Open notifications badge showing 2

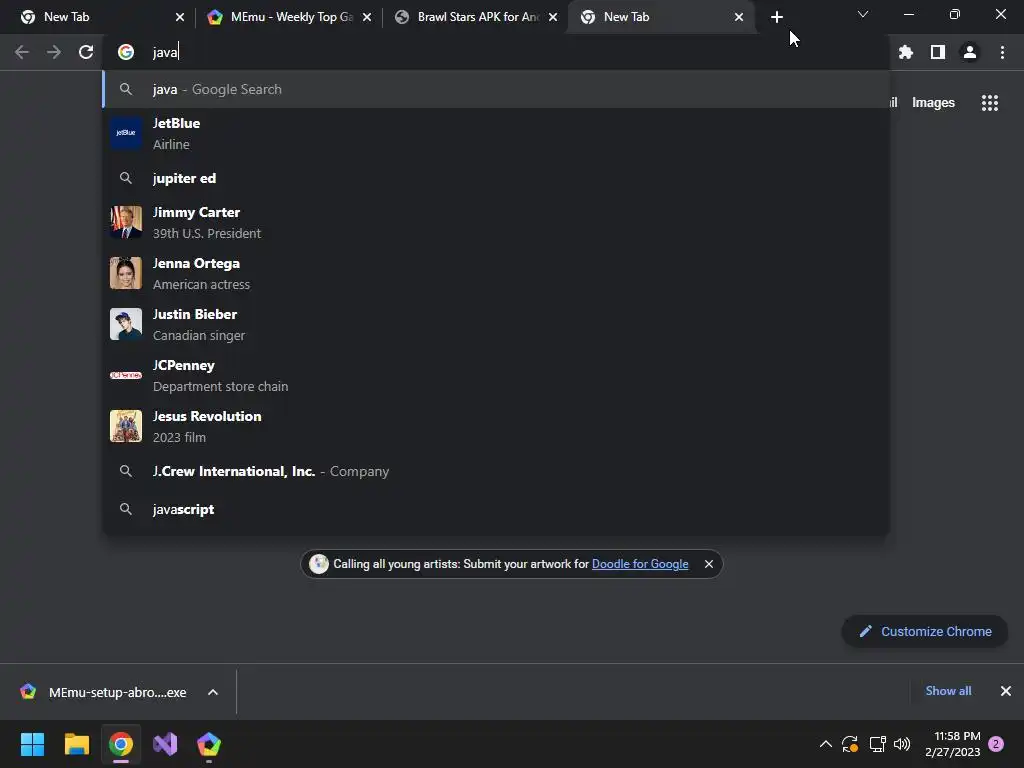point(996,744)
